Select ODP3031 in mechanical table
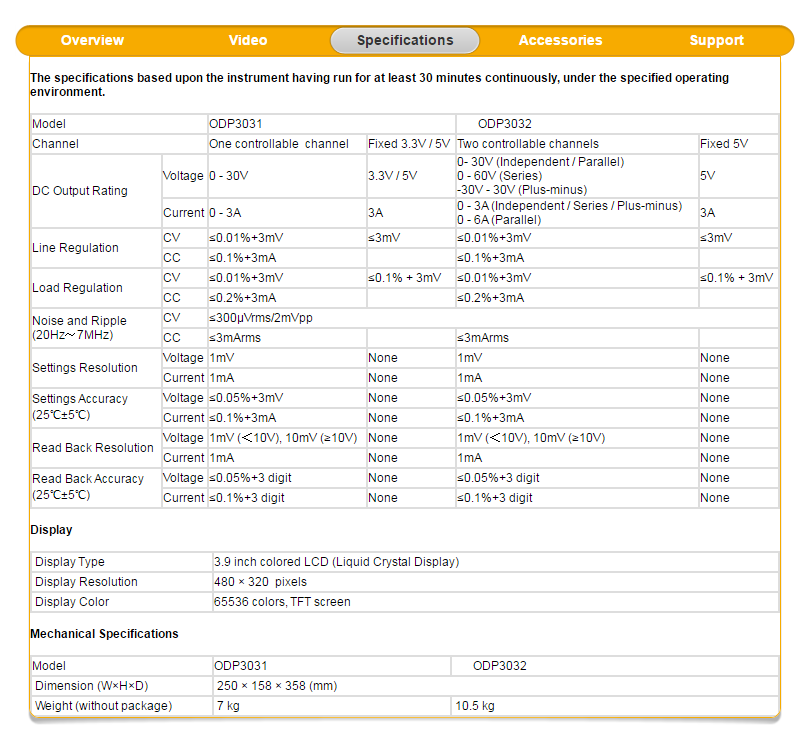This screenshot has height=738, width=804. 240,666
